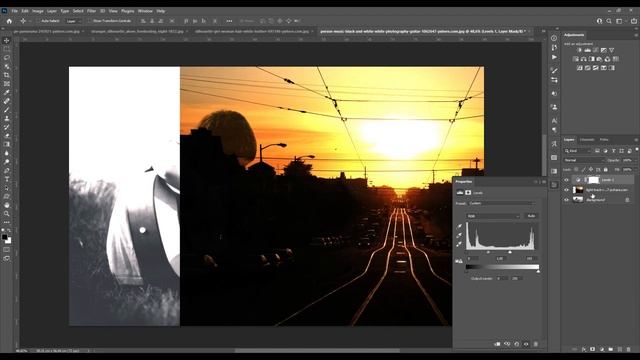Select the Gradient tool
The image size is (640, 360).
coord(7,144)
